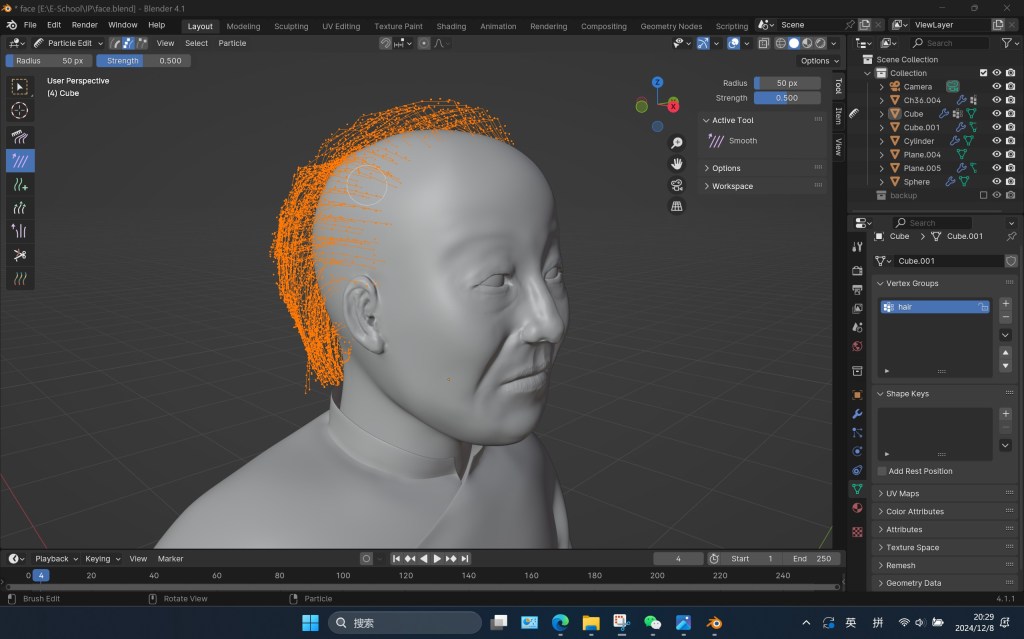Open the Modifiers wrench properties tab
The width and height of the screenshot is (1024, 639).
pyautogui.click(x=857, y=414)
